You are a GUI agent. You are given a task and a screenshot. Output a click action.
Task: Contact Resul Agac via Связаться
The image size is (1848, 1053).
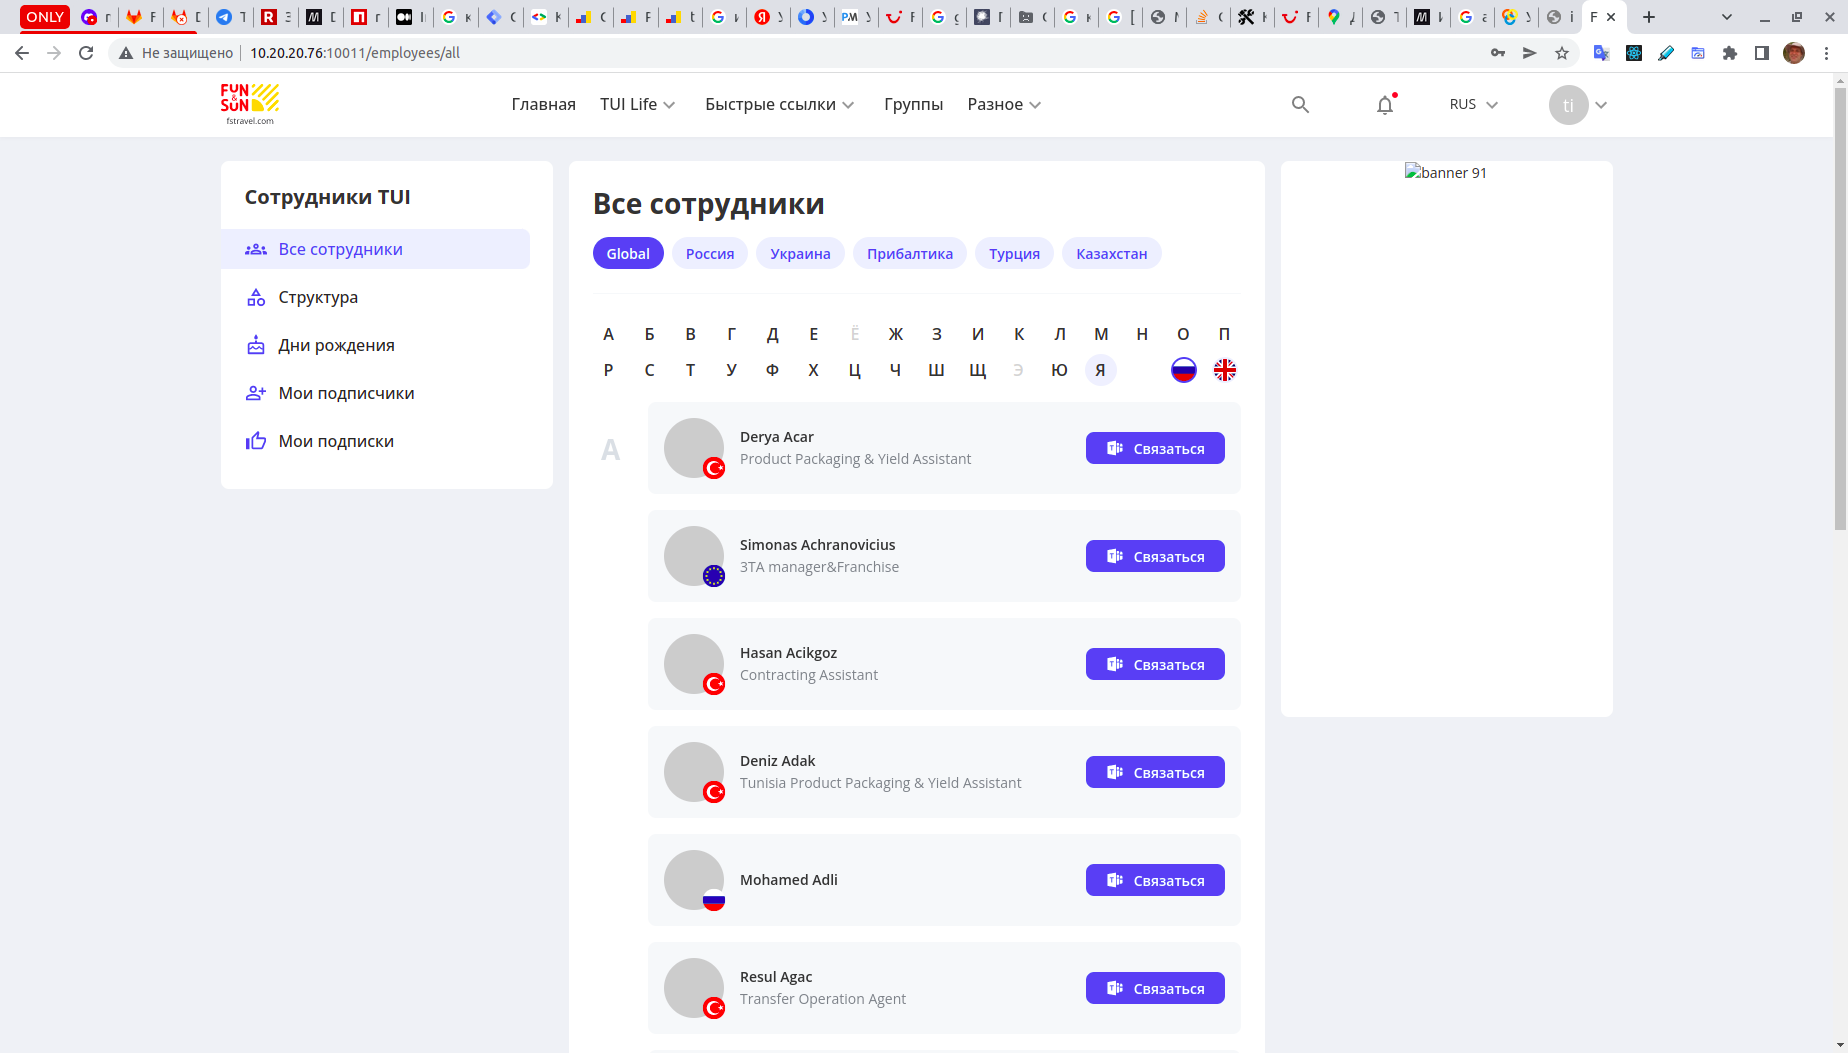pyautogui.click(x=1155, y=988)
